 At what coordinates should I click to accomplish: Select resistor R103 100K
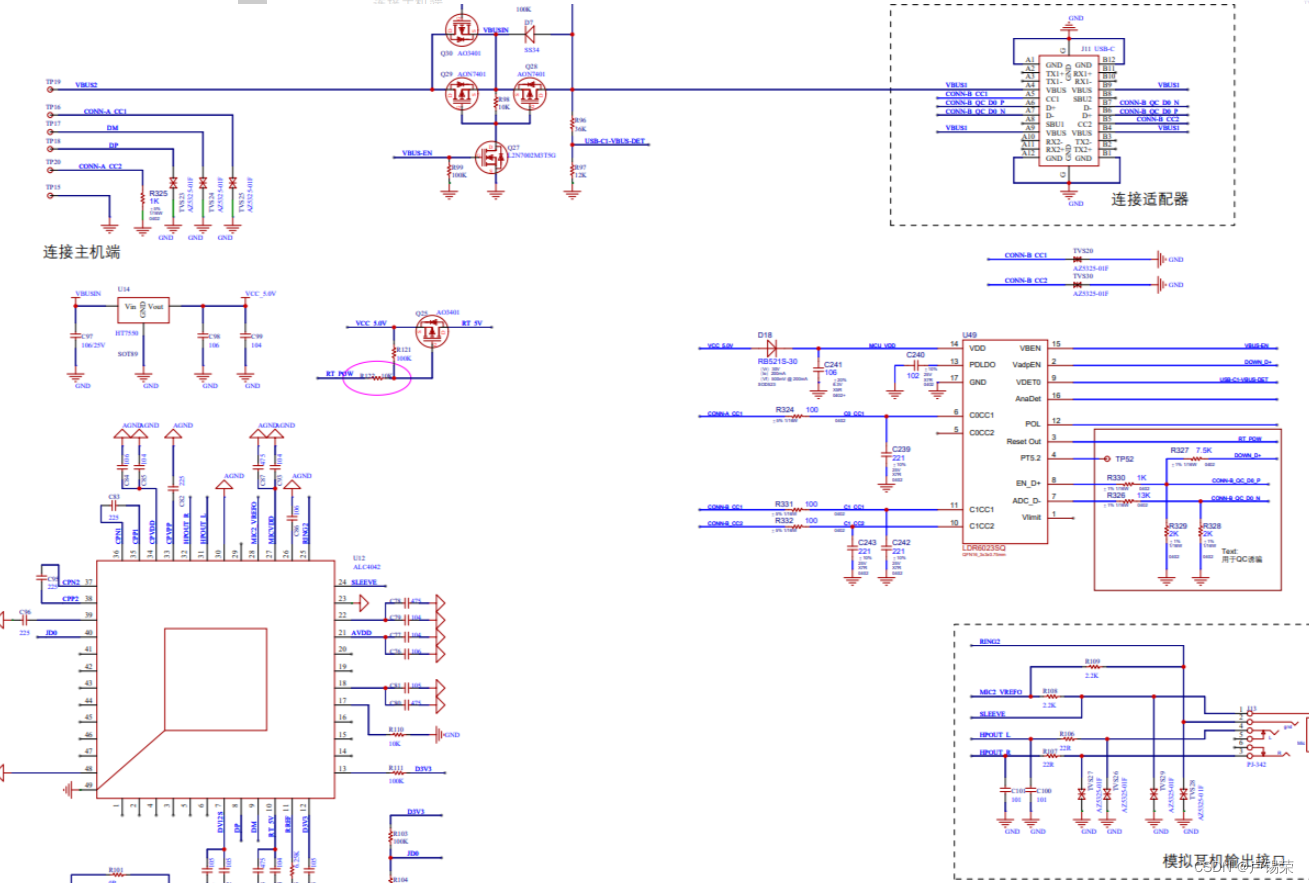pyautogui.click(x=392, y=836)
